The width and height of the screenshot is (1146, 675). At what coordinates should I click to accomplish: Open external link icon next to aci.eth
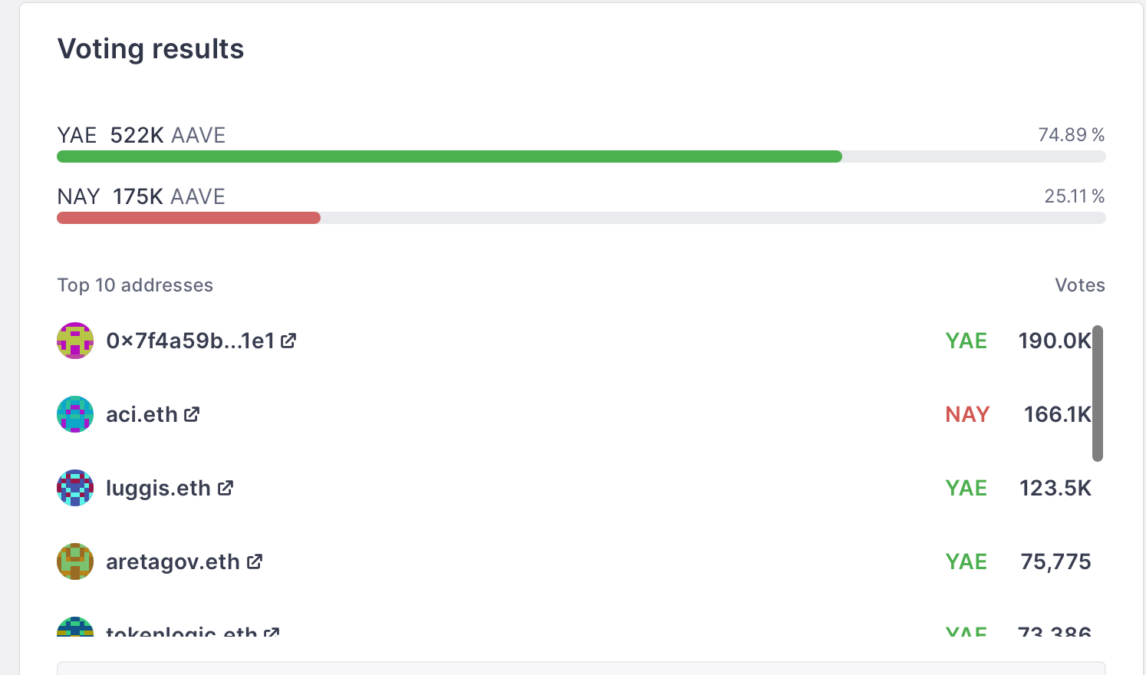point(191,414)
